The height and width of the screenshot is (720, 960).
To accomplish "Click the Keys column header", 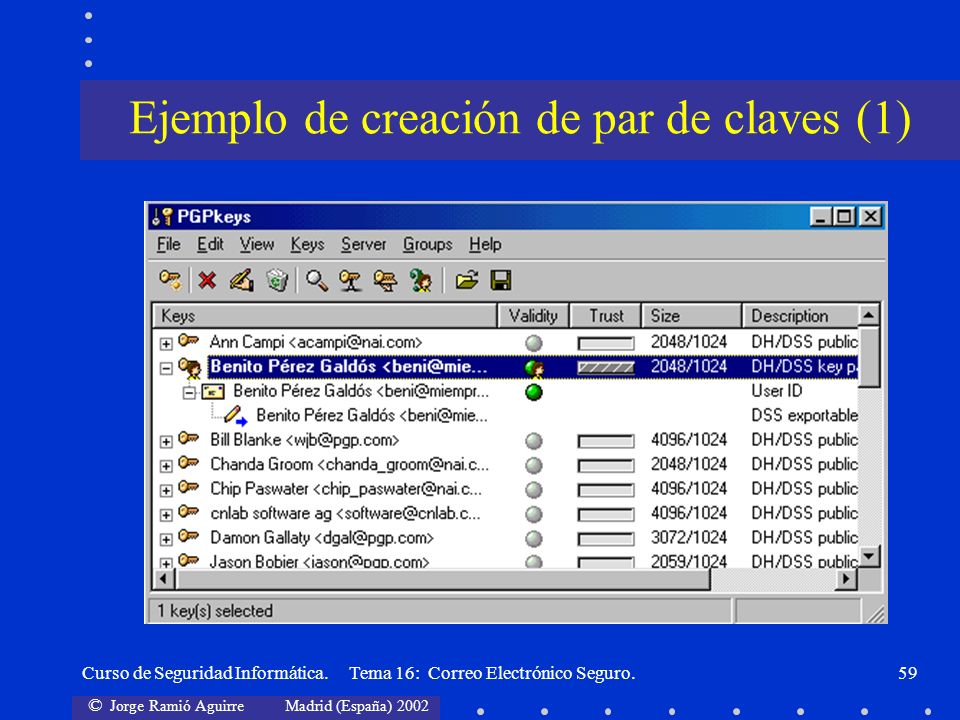I will [x=324, y=316].
